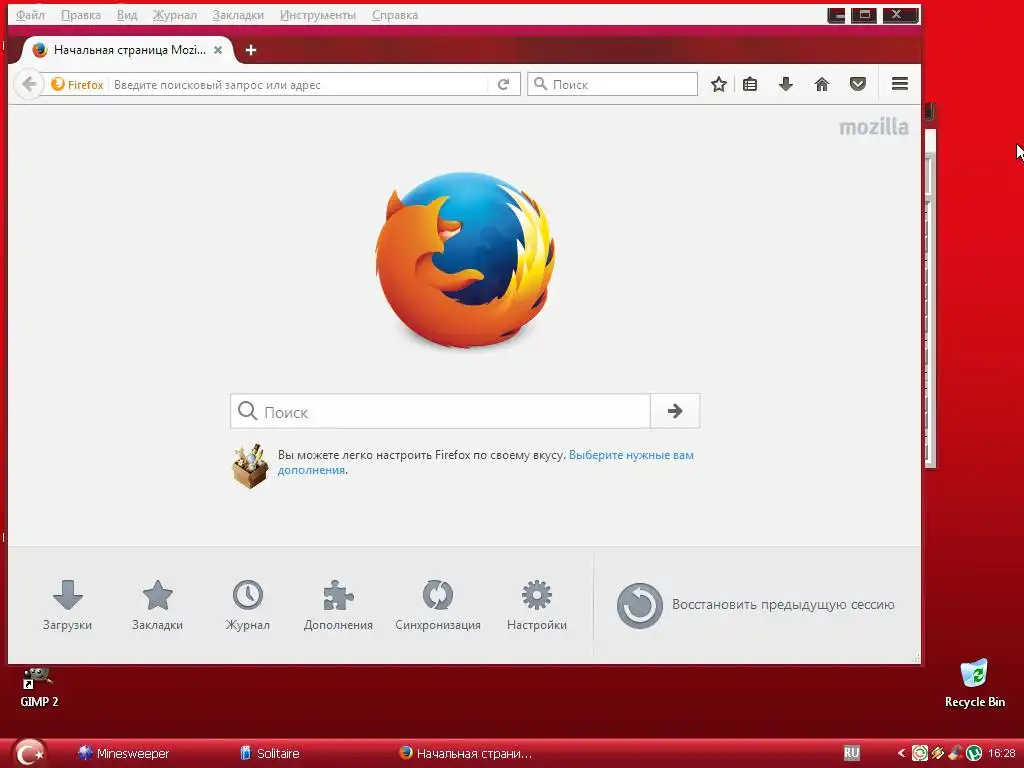Open Дополнения shortcut on start page
The height and width of the screenshot is (768, 1024).
(338, 605)
